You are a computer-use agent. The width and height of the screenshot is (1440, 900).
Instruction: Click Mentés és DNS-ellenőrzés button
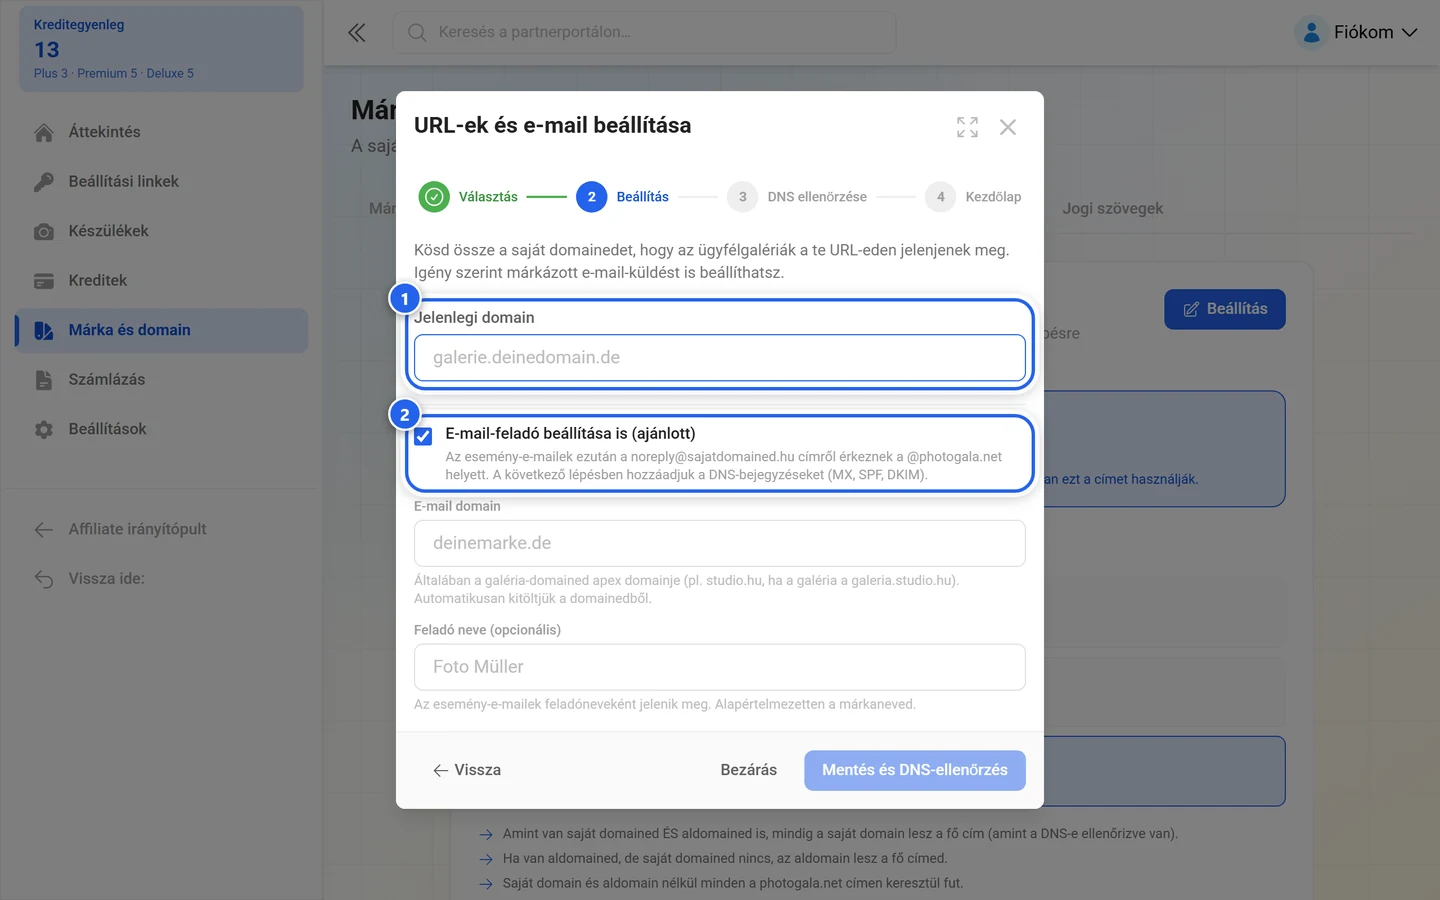point(915,770)
